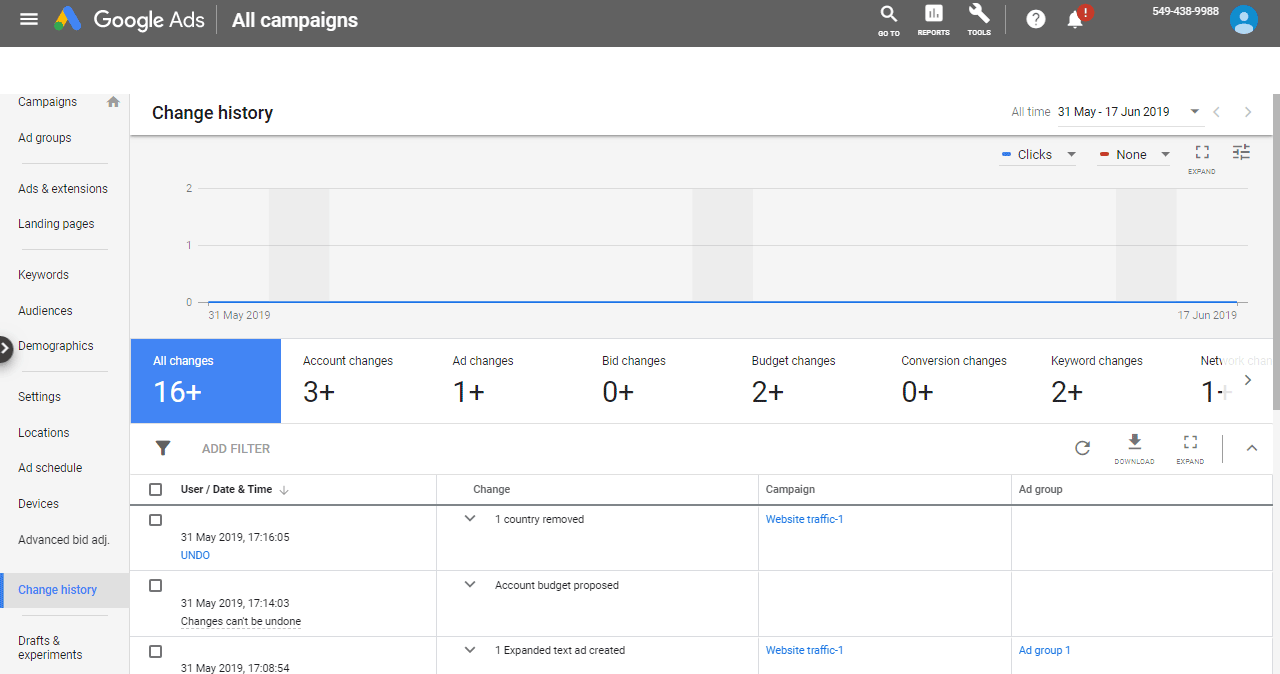Click the UNDO link
The height and width of the screenshot is (674, 1280).
(x=195, y=555)
